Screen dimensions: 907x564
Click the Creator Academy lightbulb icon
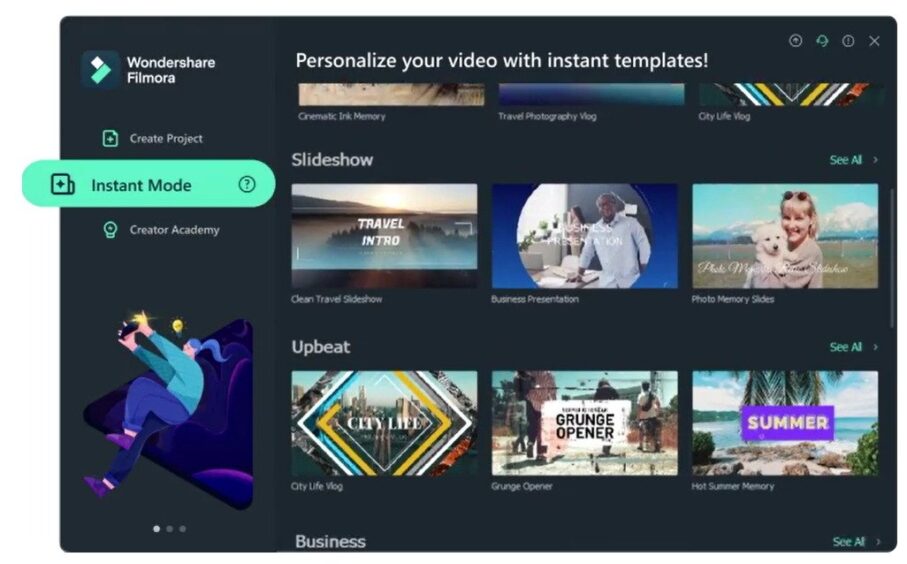(110, 230)
